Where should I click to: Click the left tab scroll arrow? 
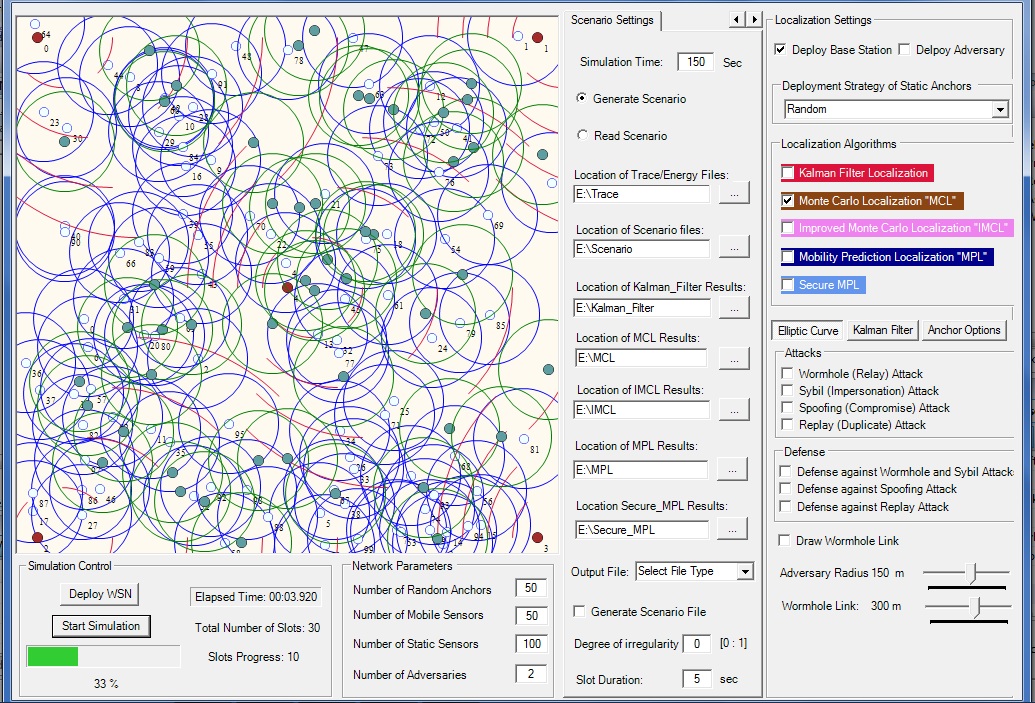coord(736,20)
